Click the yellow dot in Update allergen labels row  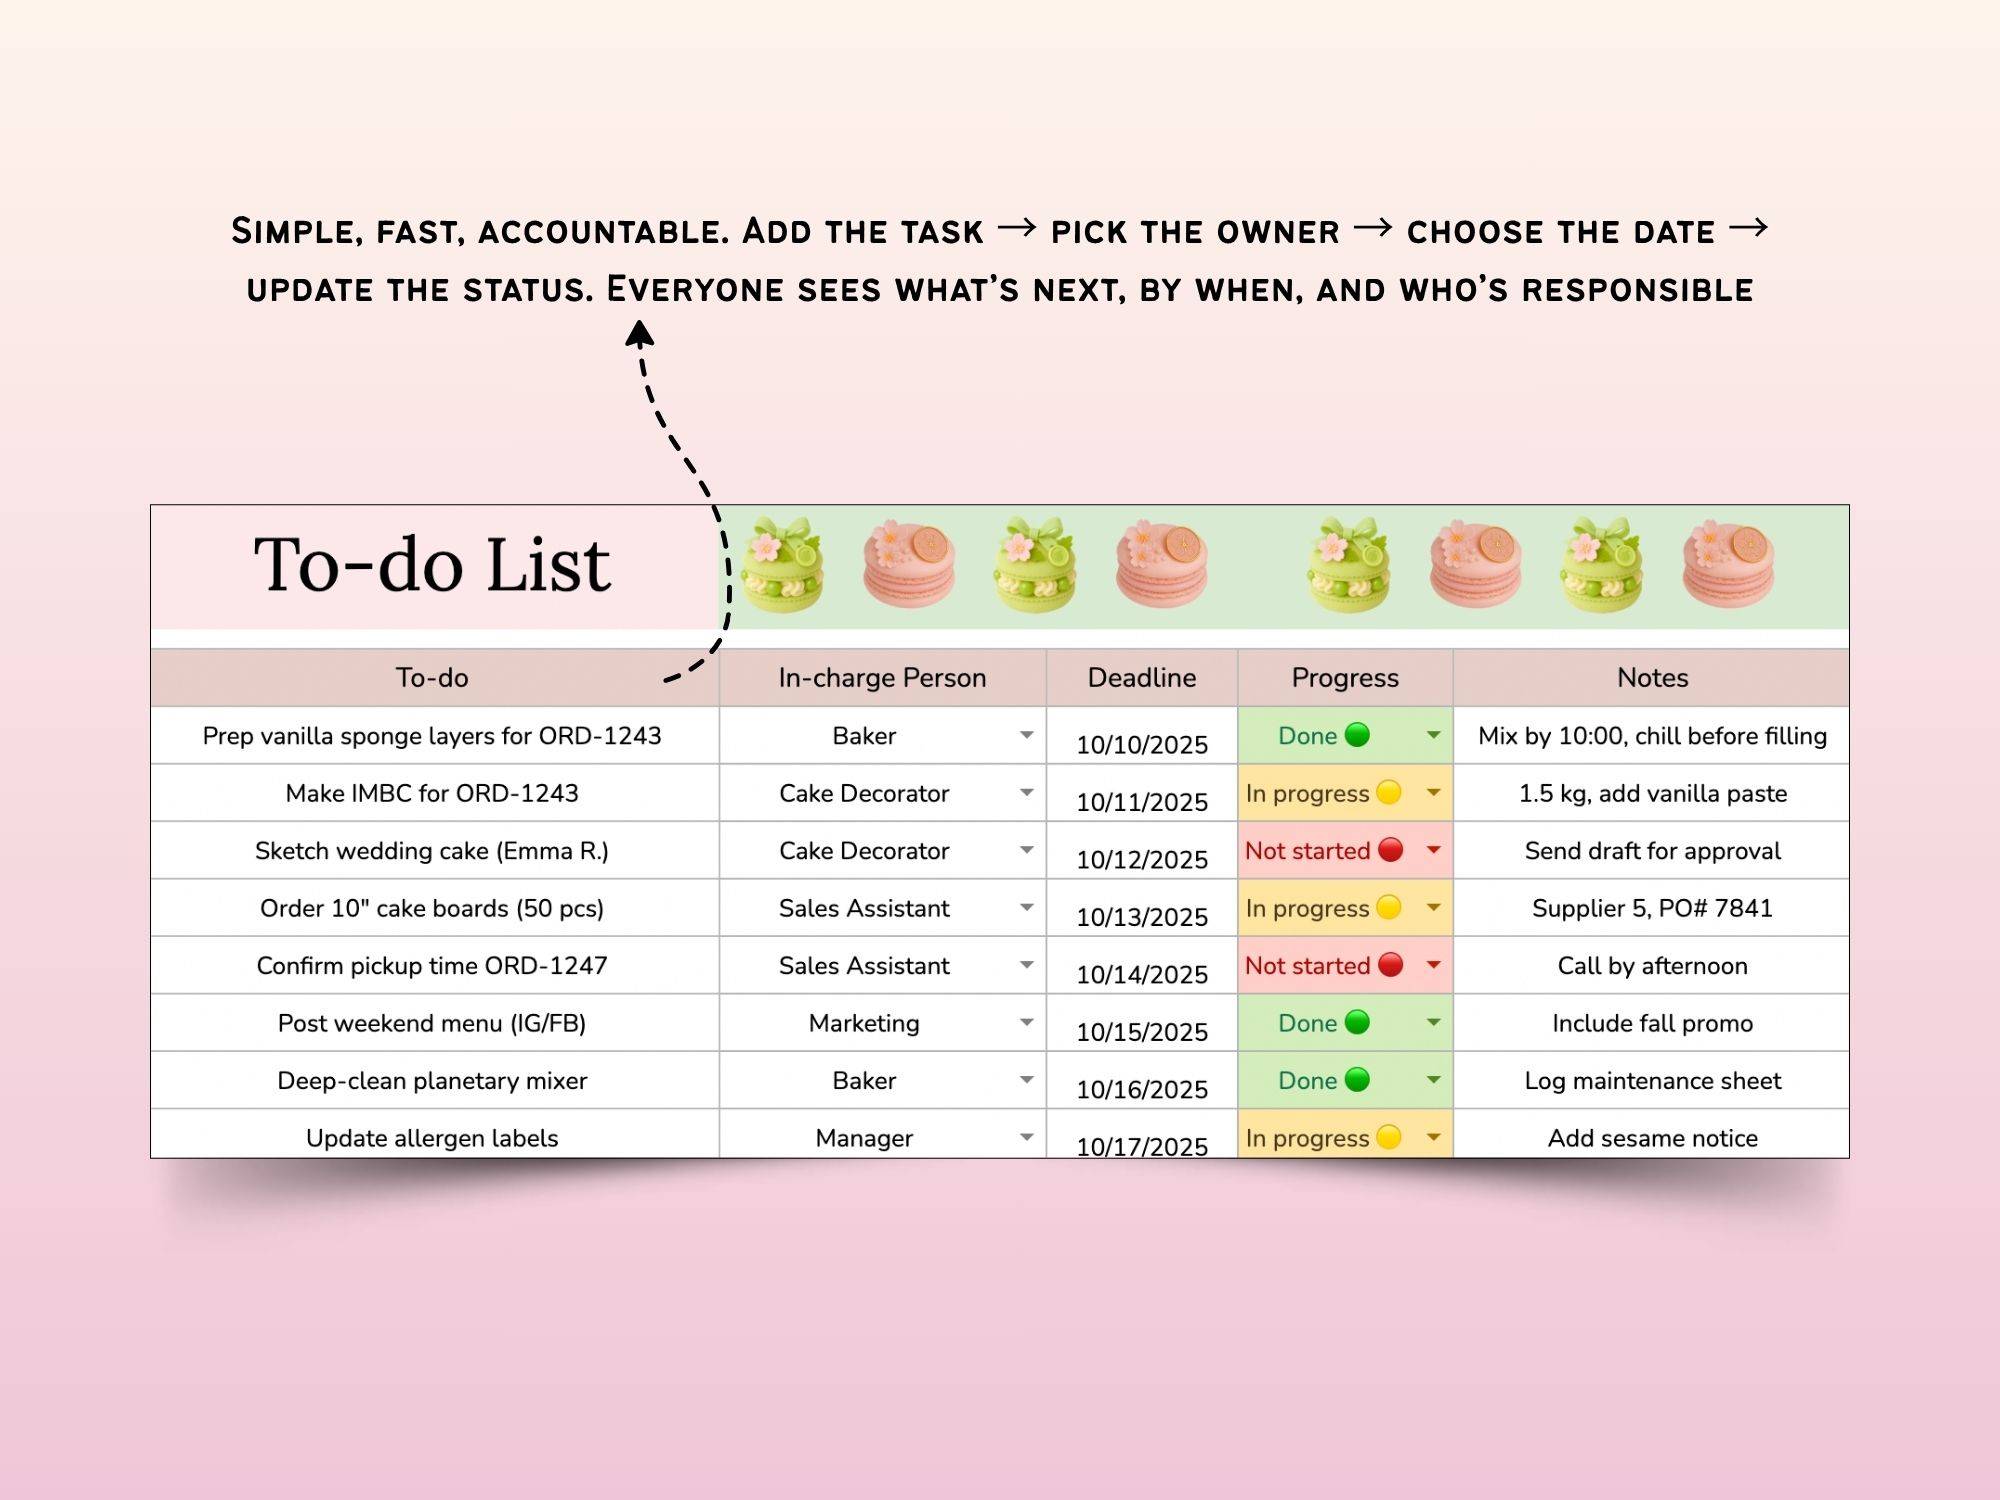tap(1388, 1137)
